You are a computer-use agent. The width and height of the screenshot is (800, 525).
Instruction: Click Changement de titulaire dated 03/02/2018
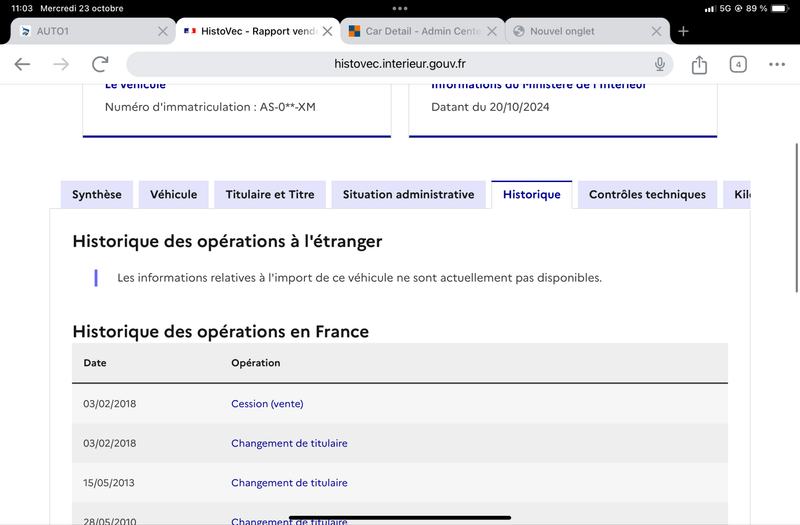point(289,443)
